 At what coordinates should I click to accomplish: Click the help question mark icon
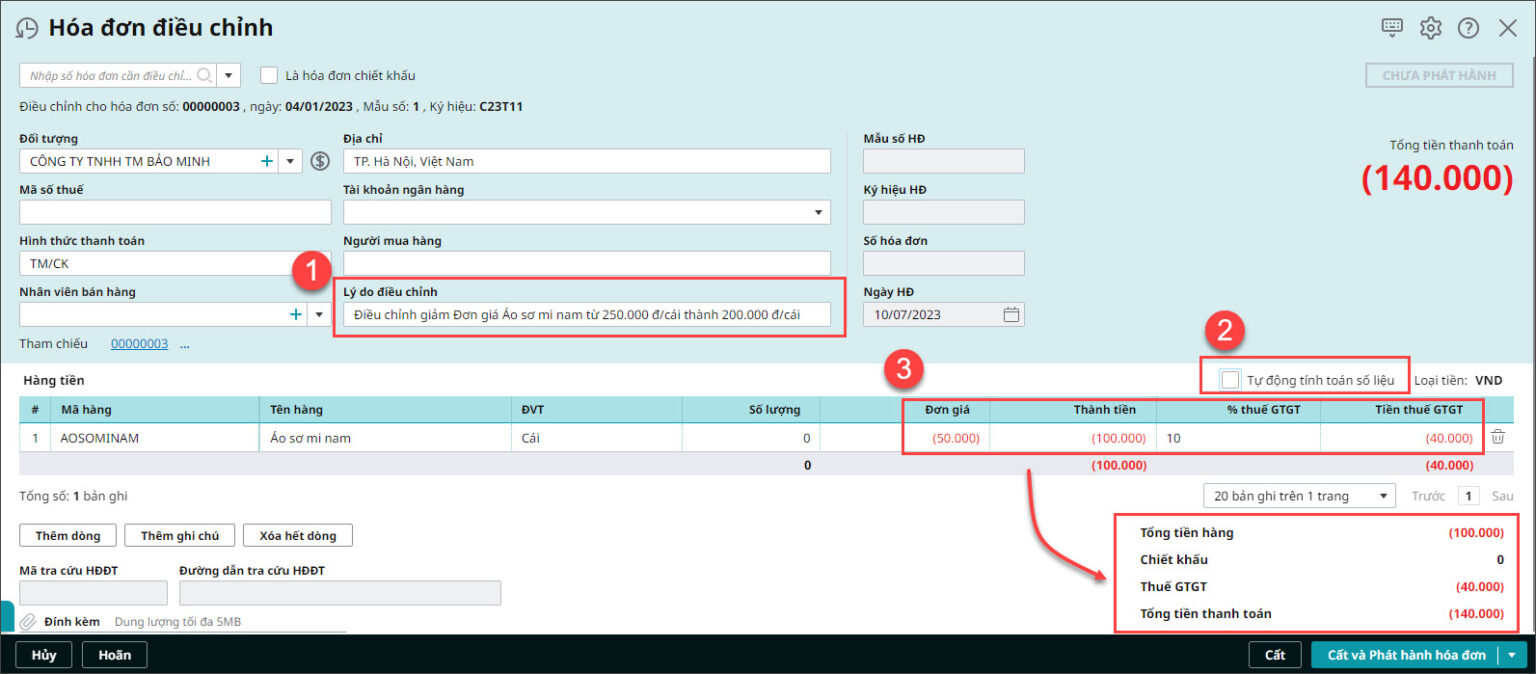pyautogui.click(x=1468, y=28)
